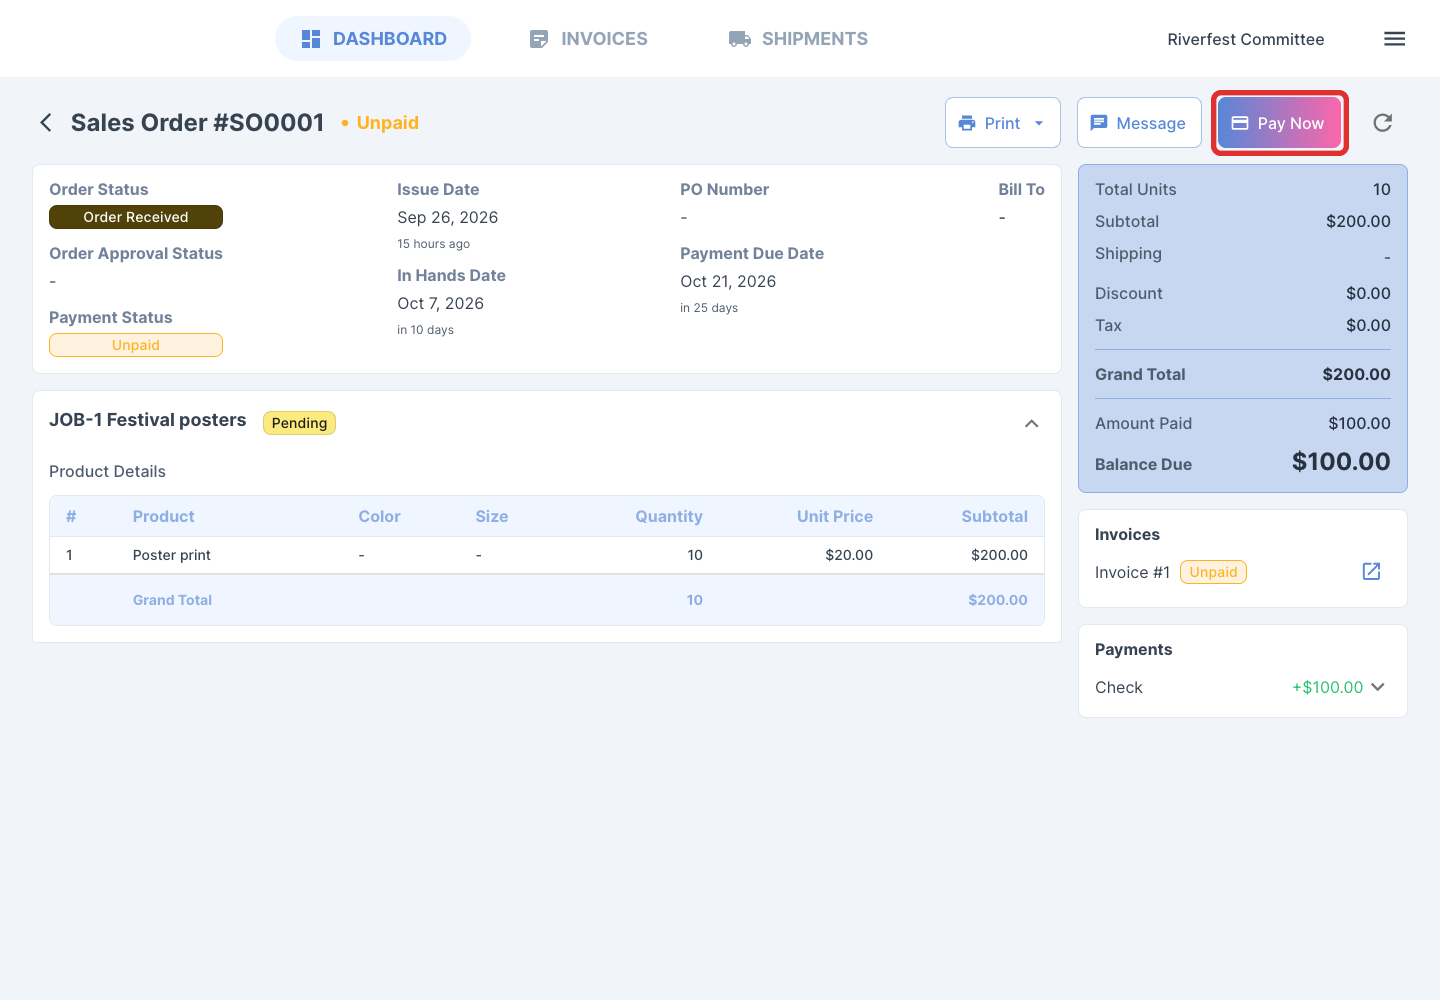Viewport: 1440px width, 1000px height.
Task: Click the Balance Due $100.00 amount
Action: [1341, 461]
